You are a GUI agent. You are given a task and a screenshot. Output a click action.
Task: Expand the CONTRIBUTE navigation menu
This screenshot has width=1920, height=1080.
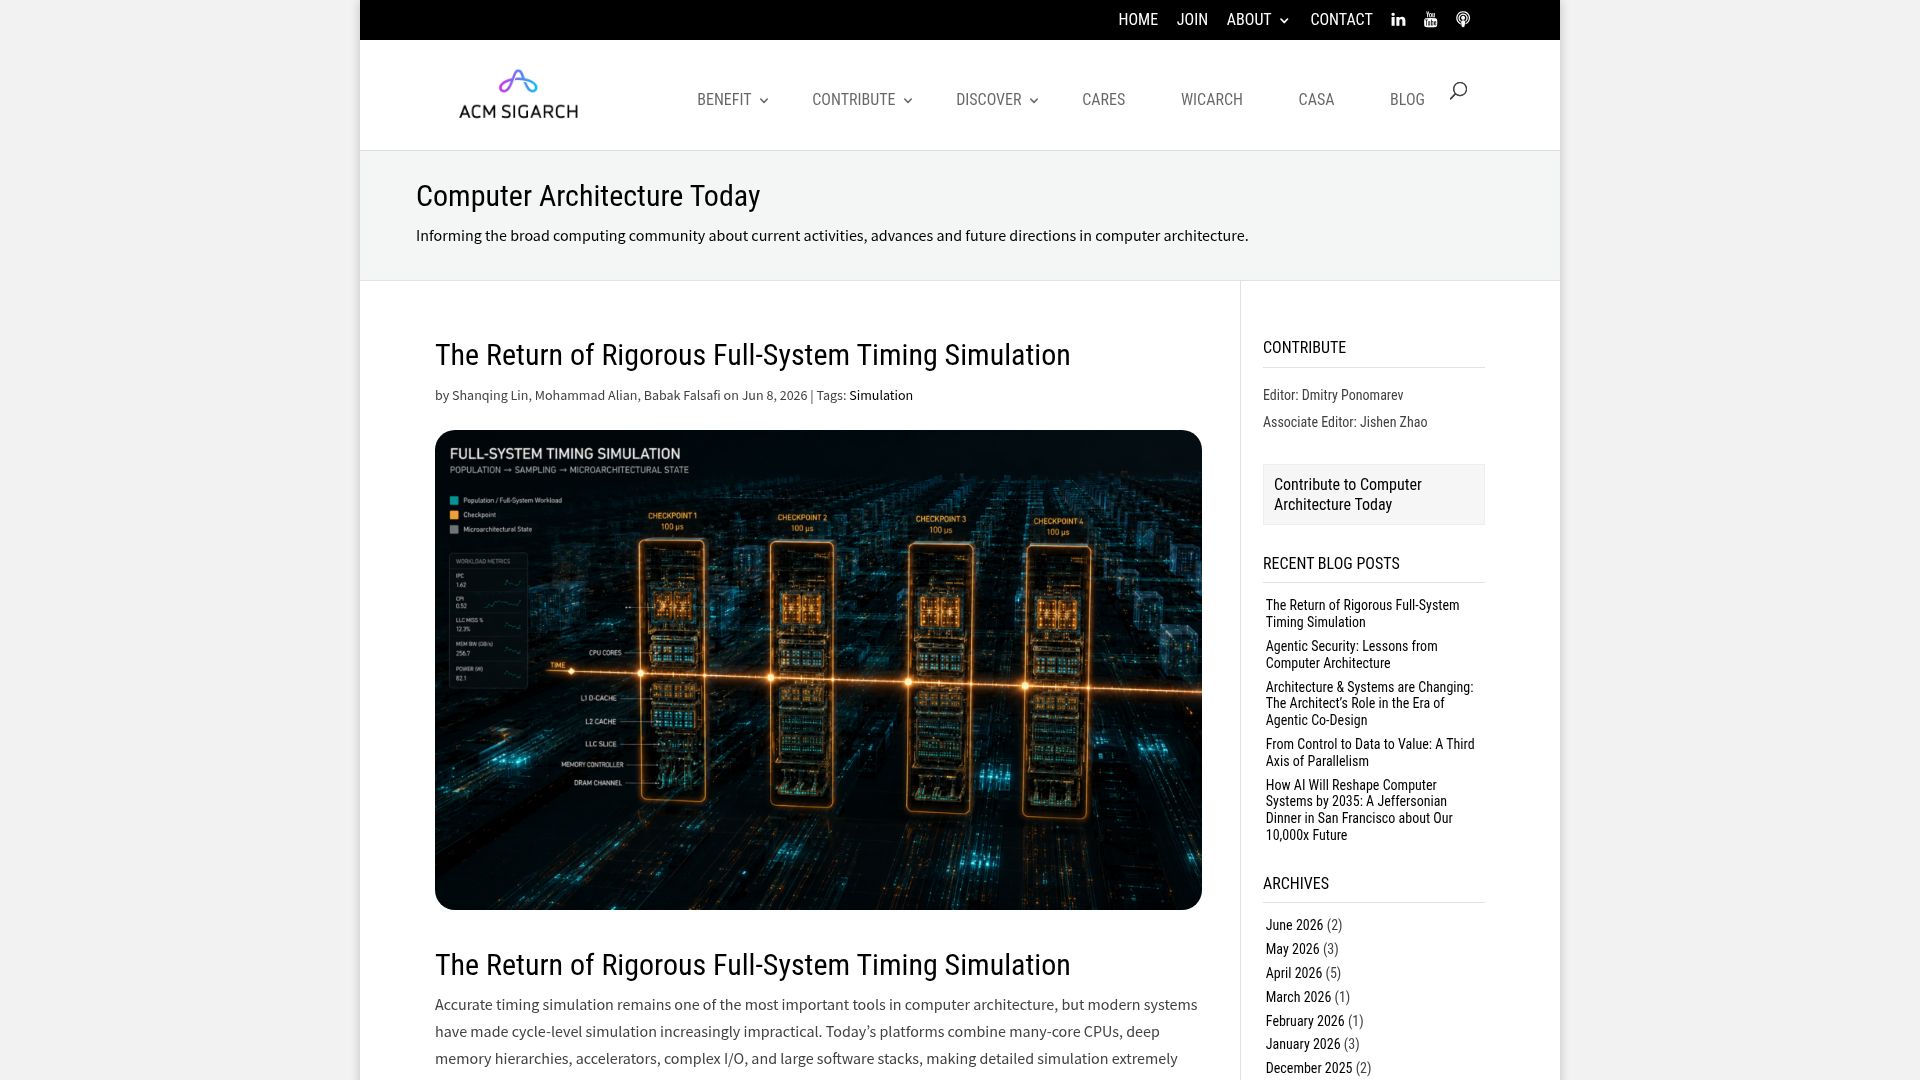(x=862, y=100)
